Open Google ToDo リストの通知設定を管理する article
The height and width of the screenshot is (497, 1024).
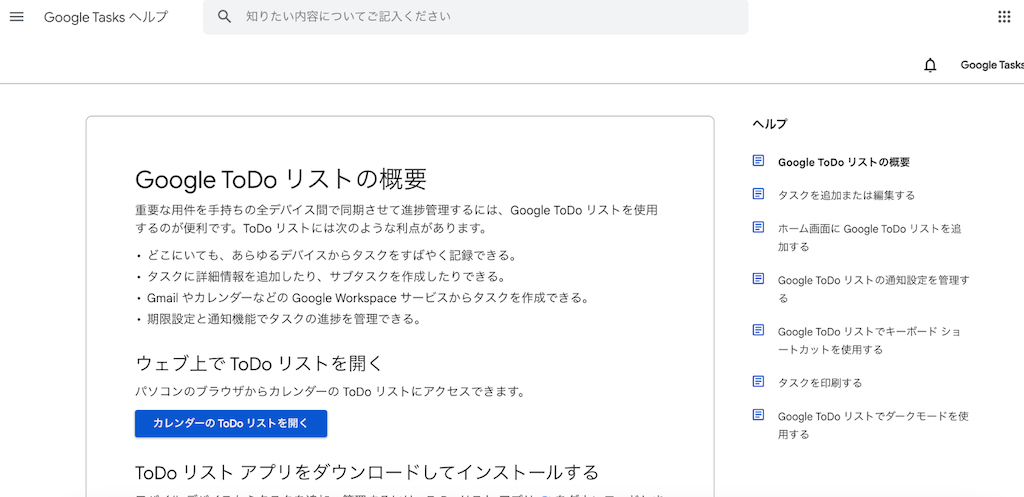click(x=873, y=289)
